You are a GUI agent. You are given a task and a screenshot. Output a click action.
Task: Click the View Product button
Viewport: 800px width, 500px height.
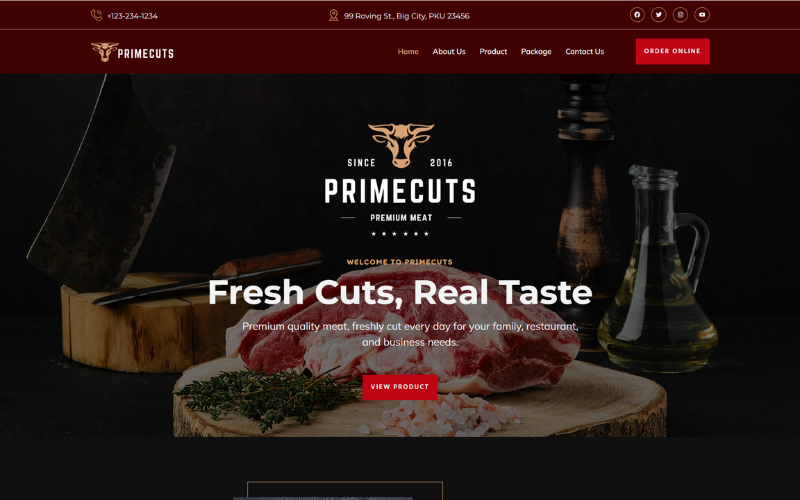coord(399,387)
